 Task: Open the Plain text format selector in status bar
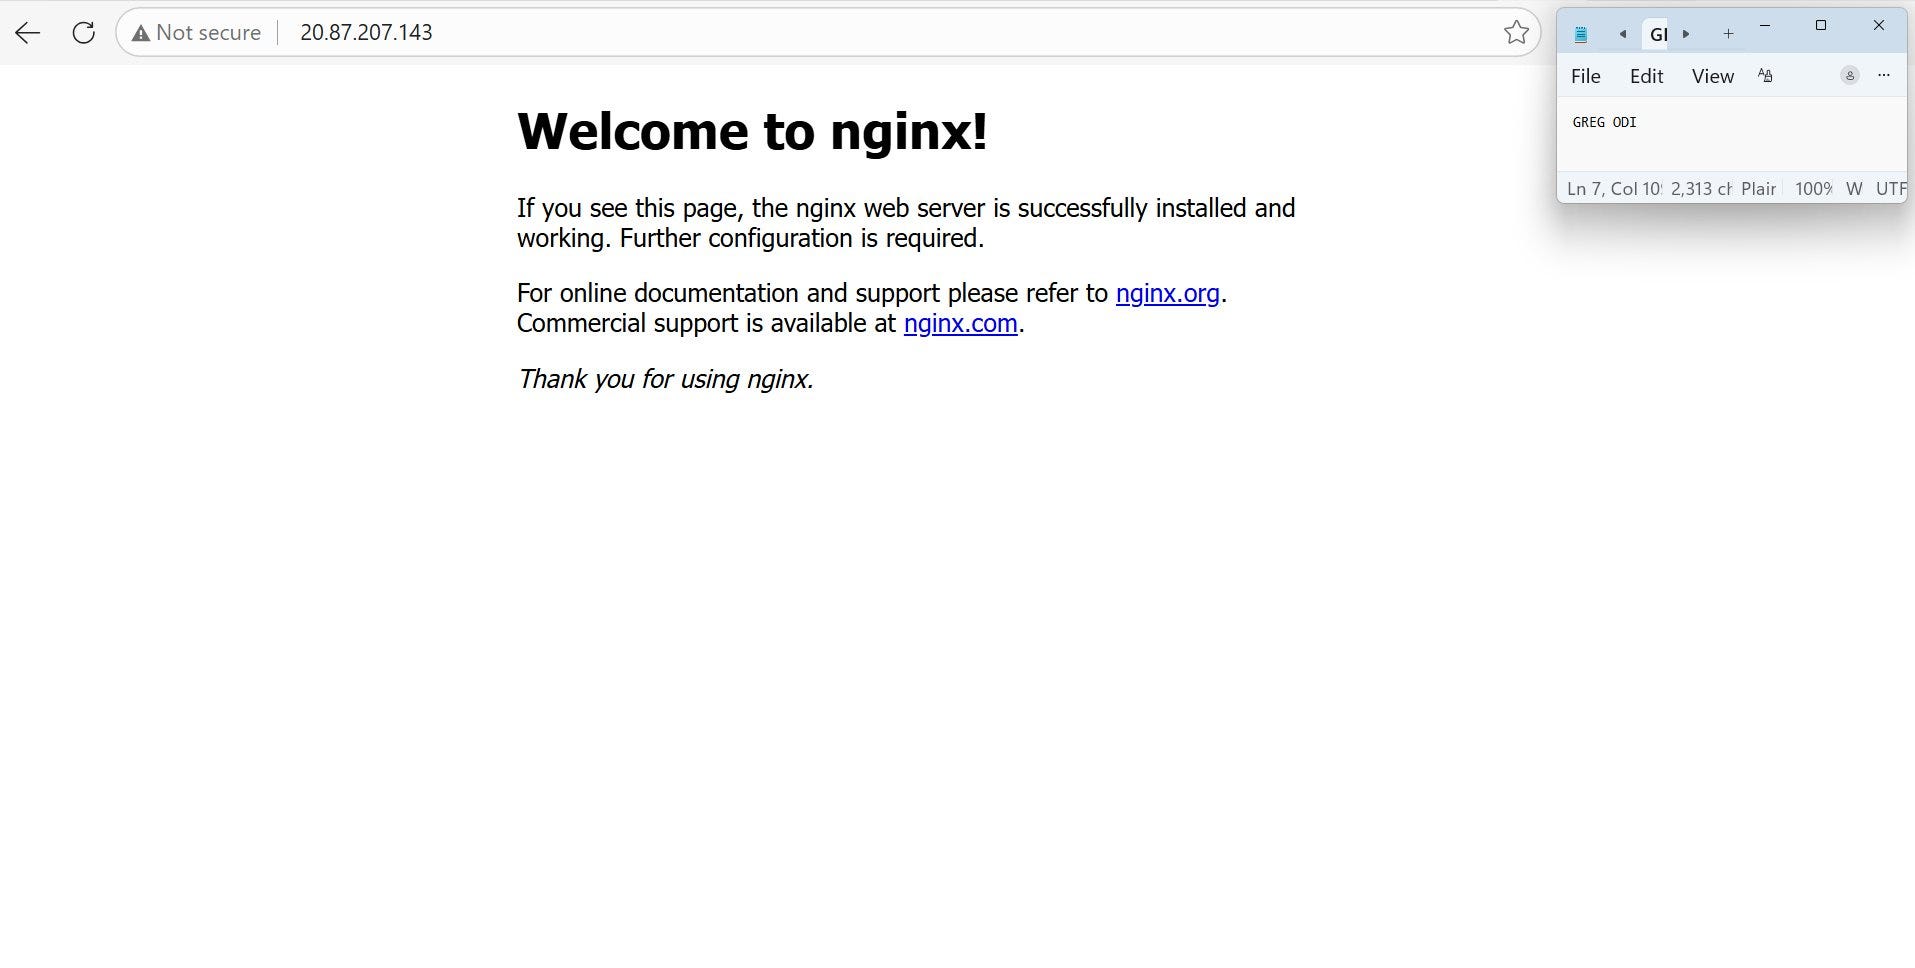(x=1758, y=189)
